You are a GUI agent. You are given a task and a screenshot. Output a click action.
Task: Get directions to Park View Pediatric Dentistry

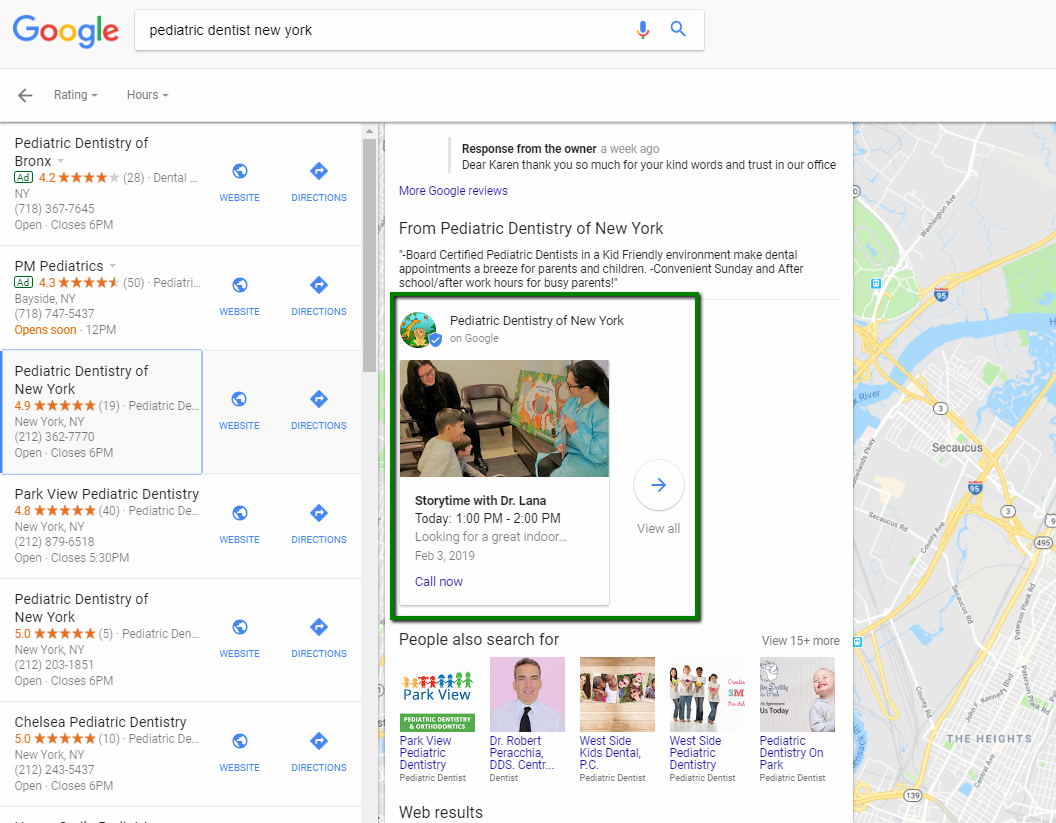coord(319,524)
